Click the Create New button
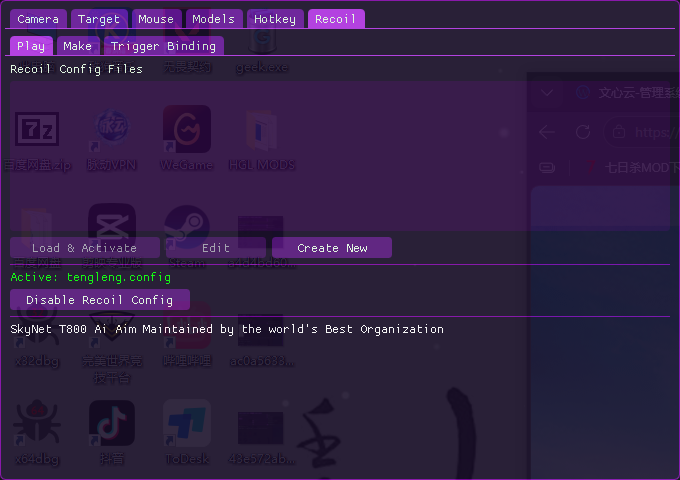The width and height of the screenshot is (680, 480). click(x=331, y=248)
